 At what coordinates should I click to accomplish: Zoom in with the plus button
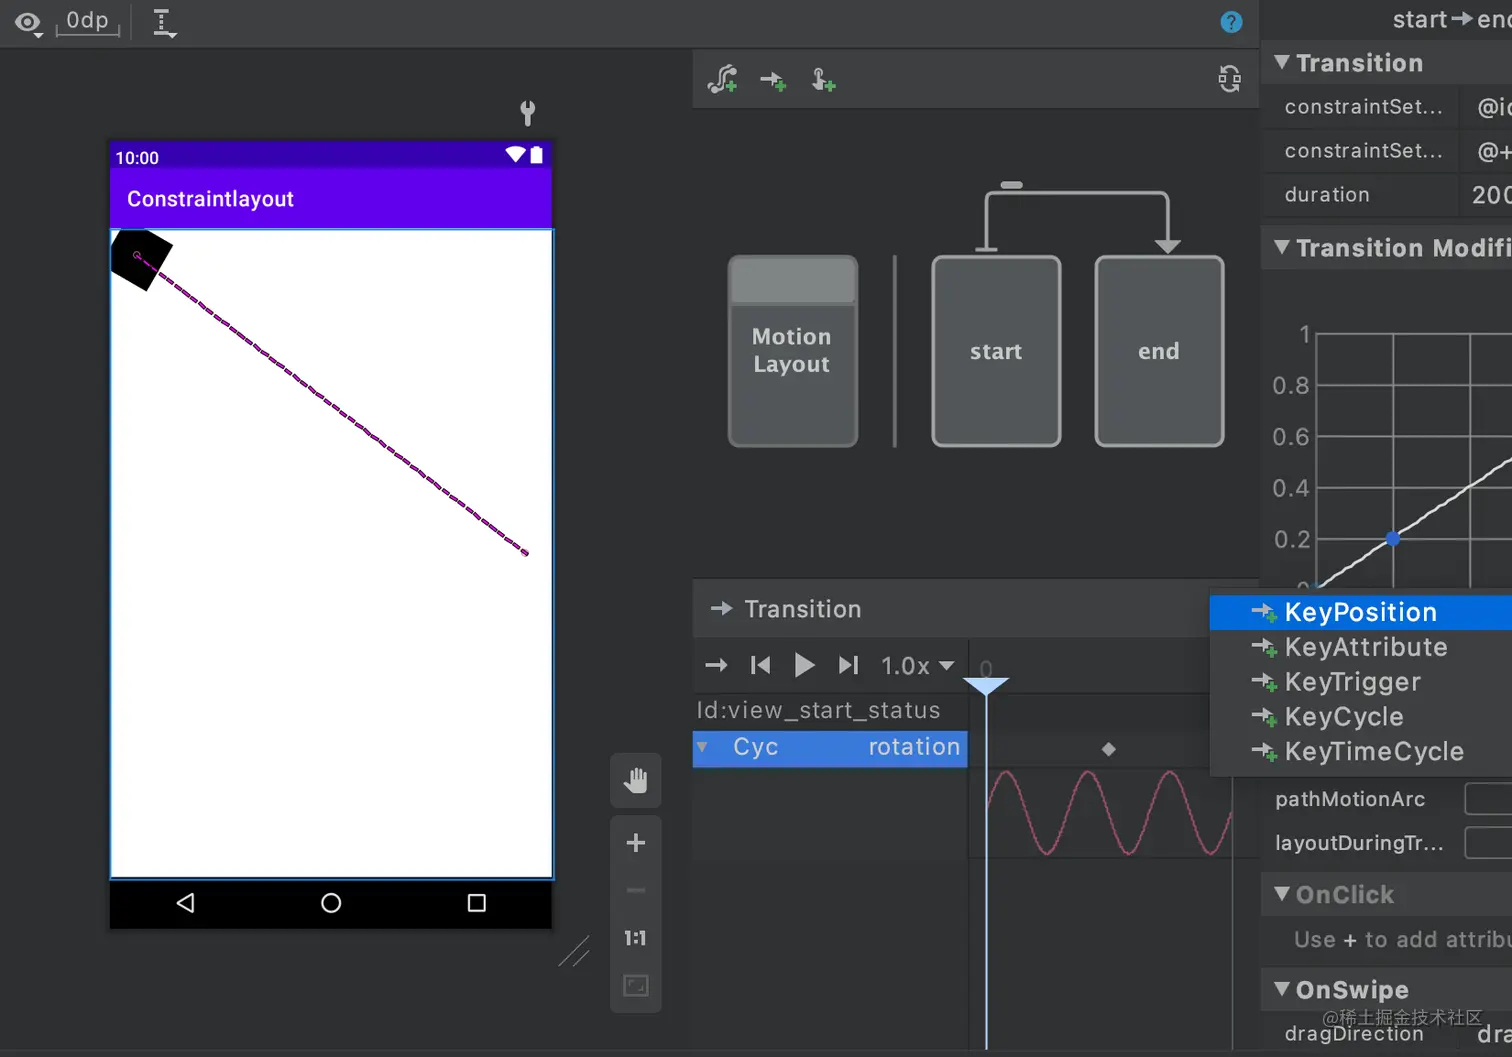(636, 843)
